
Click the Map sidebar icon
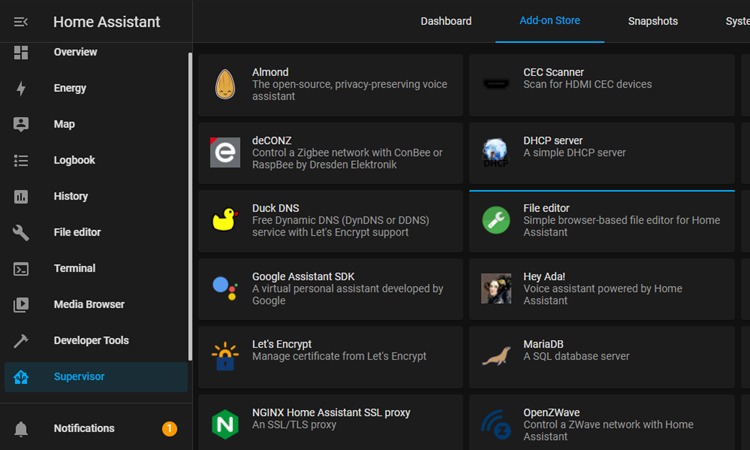tap(21, 124)
